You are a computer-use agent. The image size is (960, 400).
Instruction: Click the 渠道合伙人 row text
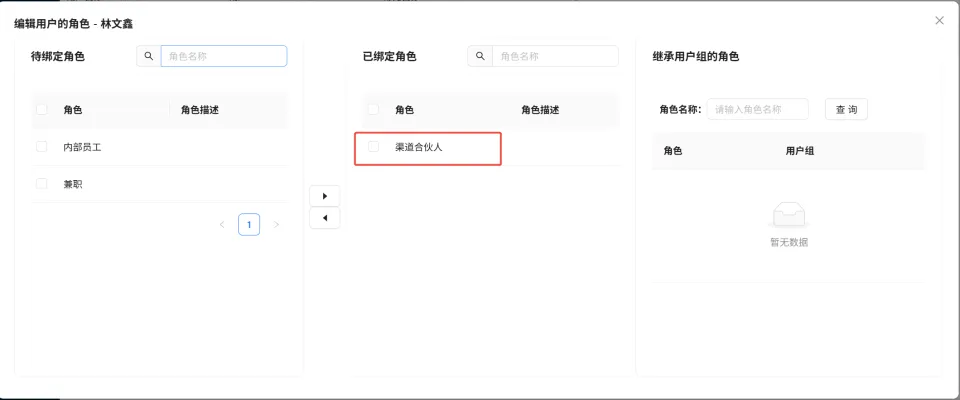419,147
